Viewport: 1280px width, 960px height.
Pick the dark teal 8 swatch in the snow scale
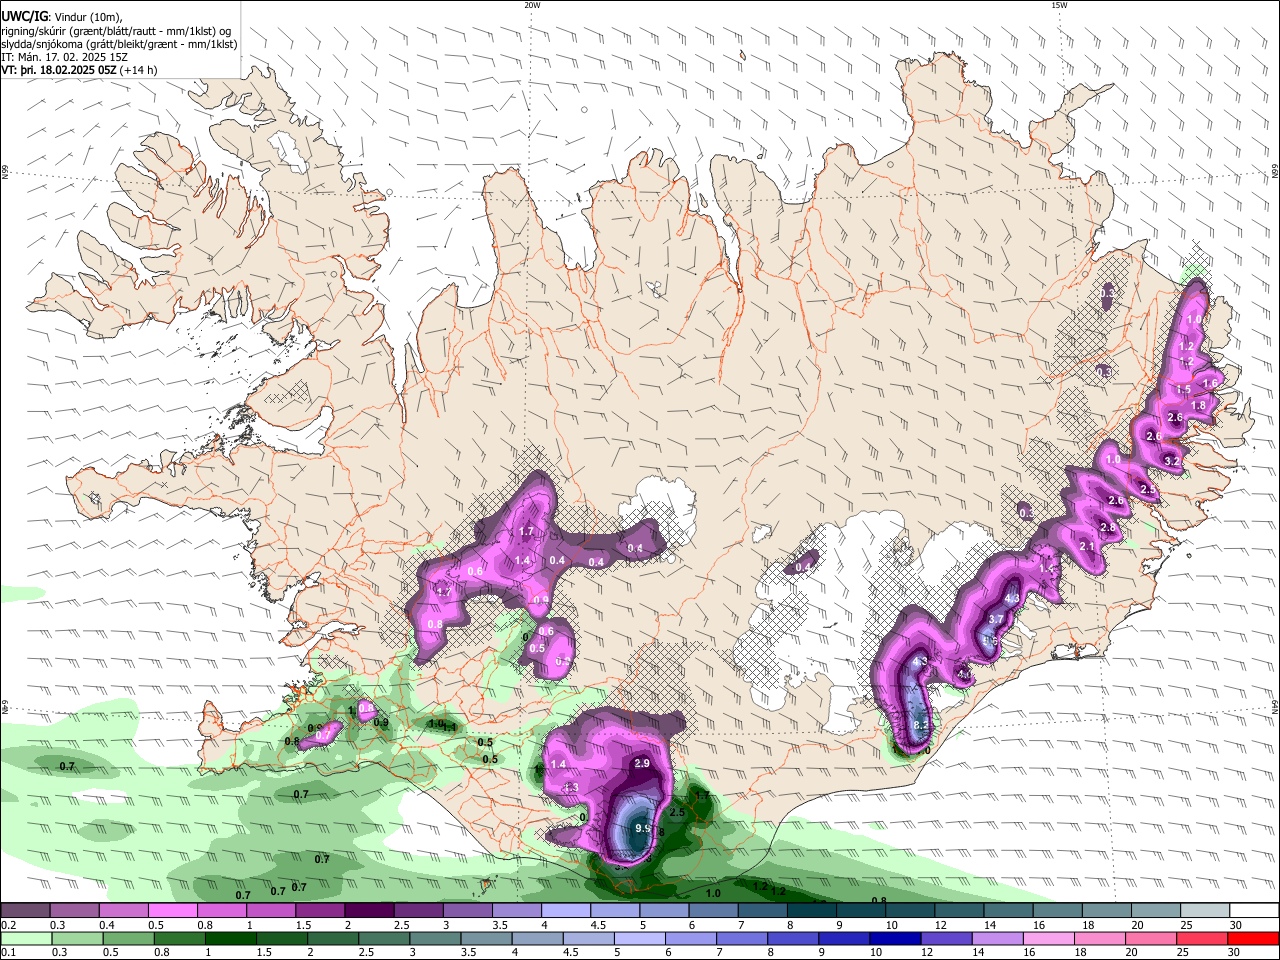[x=812, y=911]
